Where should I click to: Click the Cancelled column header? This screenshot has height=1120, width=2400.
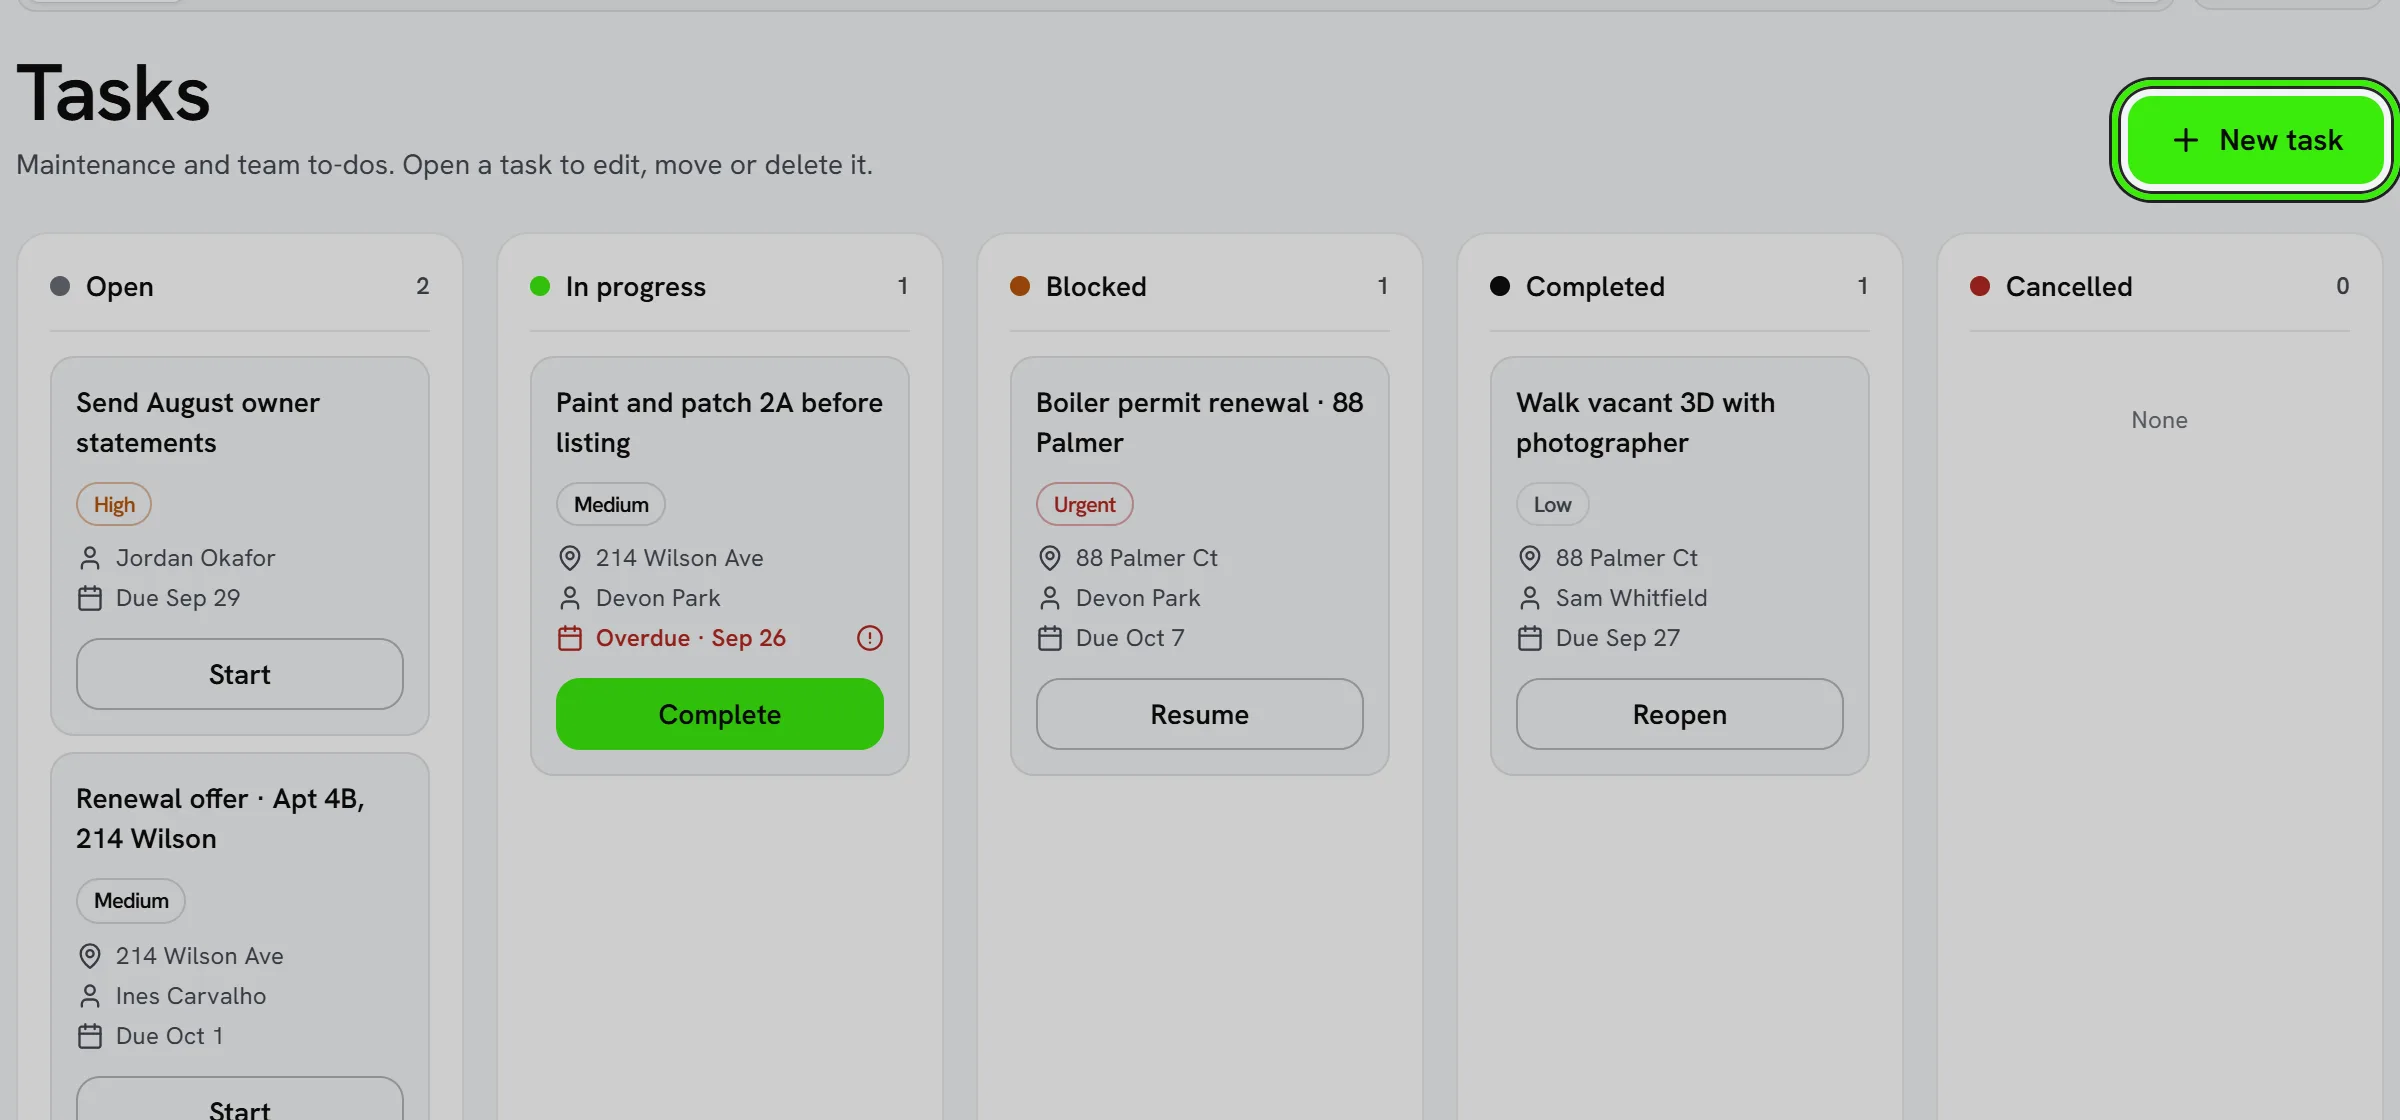tap(2160, 286)
